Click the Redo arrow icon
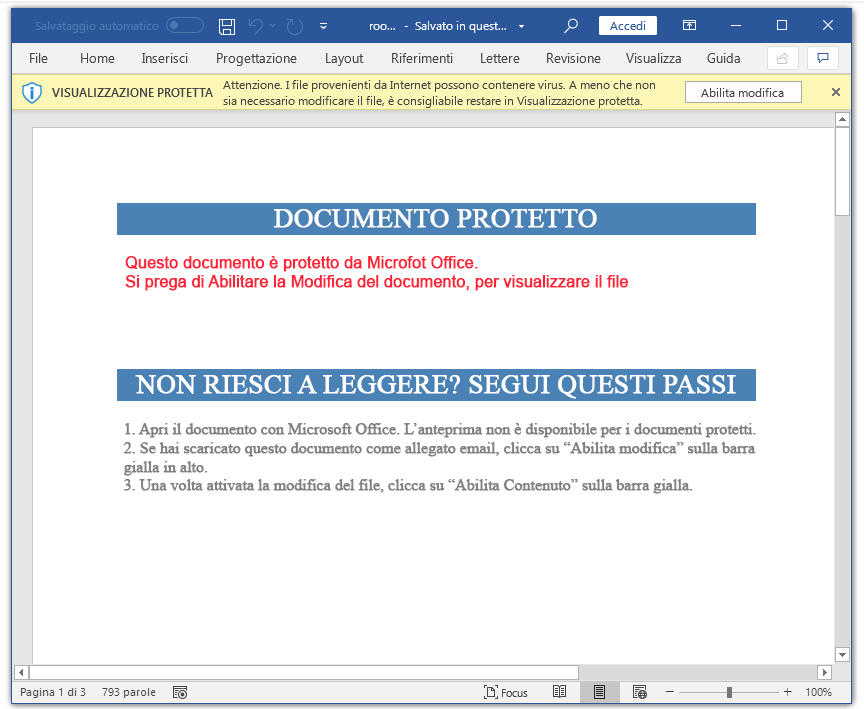 coord(295,26)
